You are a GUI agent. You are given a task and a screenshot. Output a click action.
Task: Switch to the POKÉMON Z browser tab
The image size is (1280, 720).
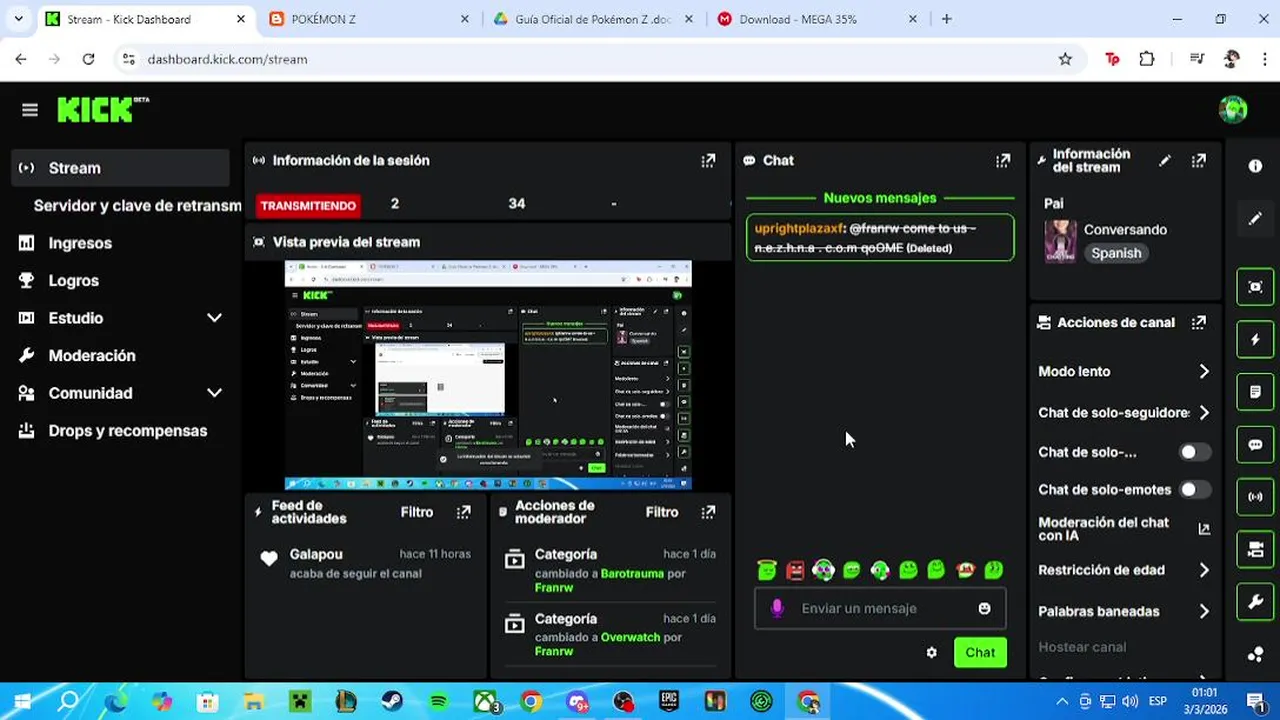[370, 19]
